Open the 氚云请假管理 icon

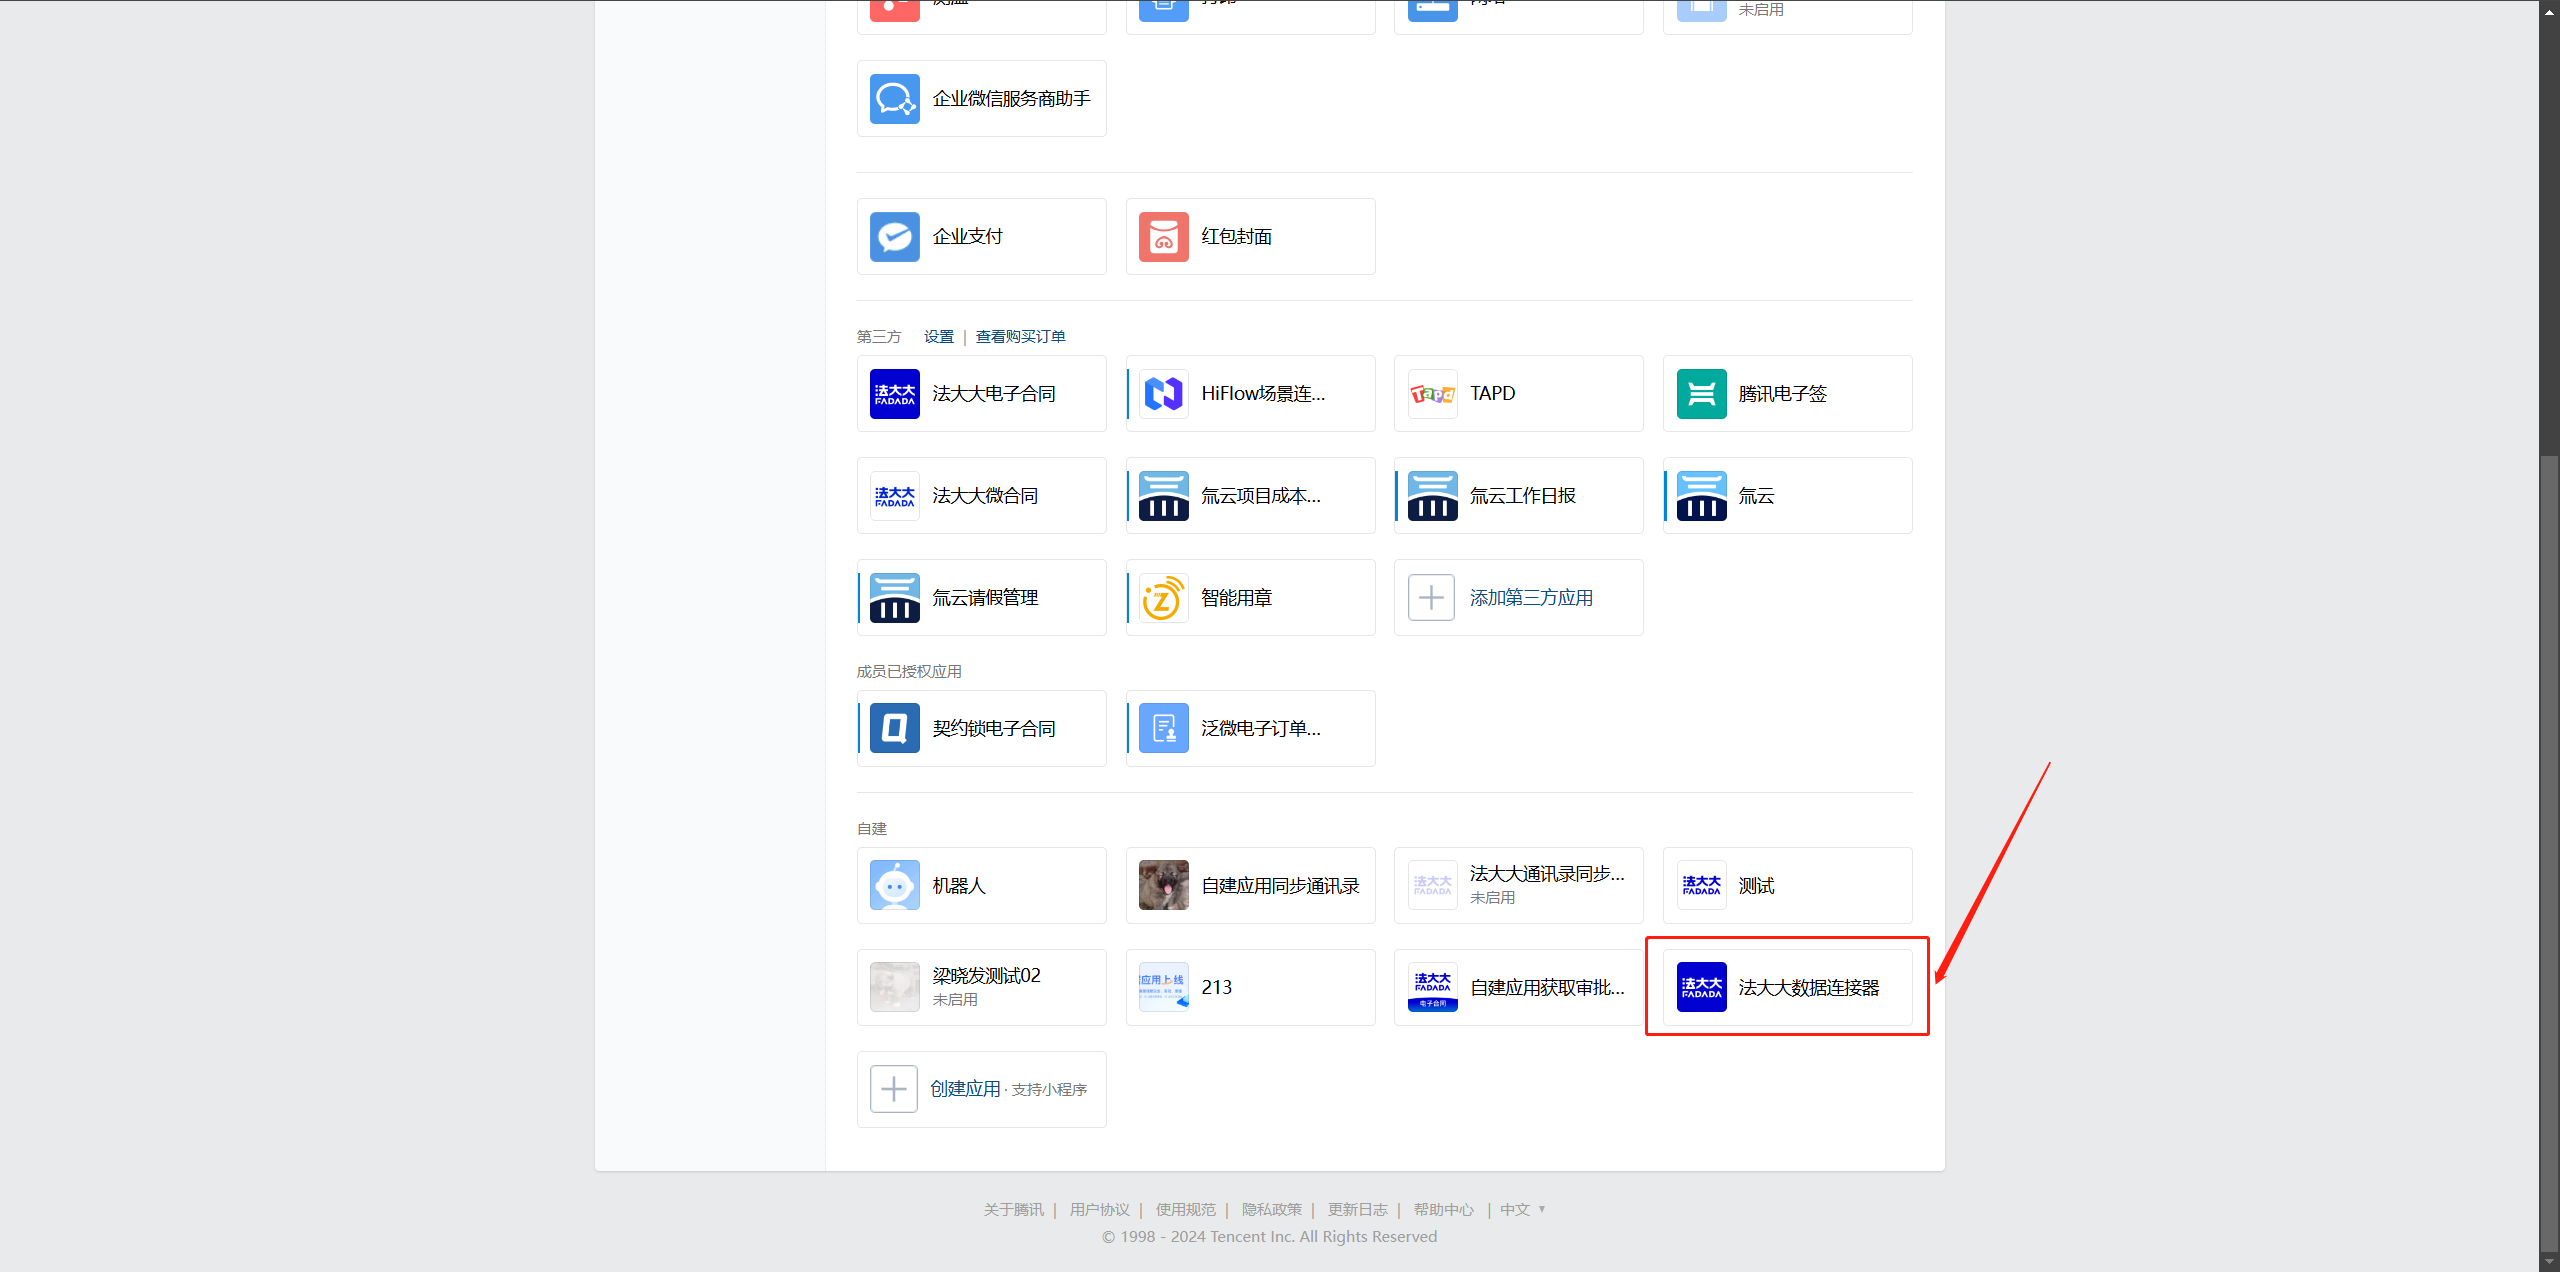[894, 598]
